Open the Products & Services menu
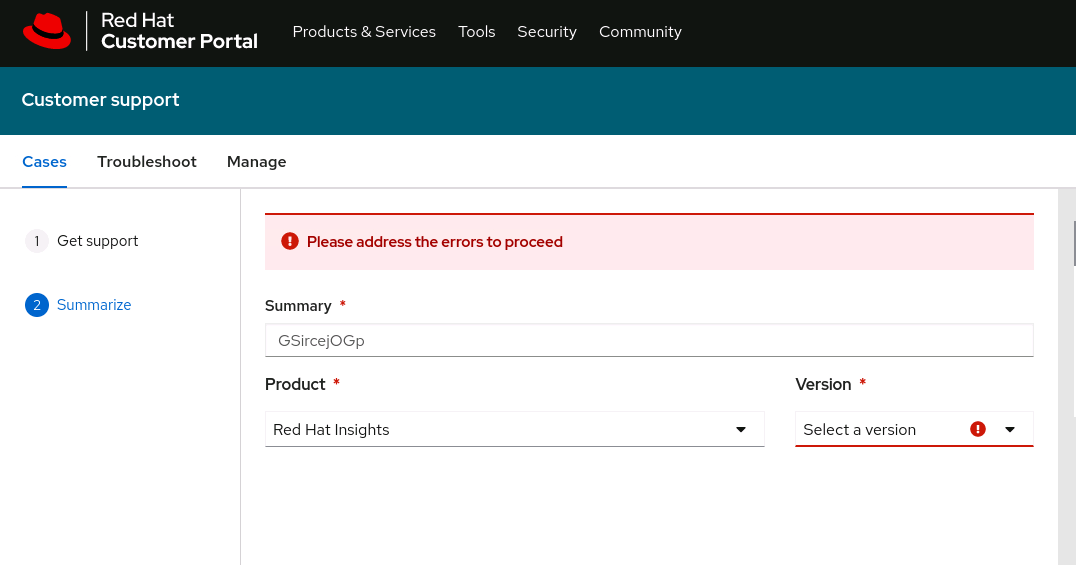 click(x=364, y=32)
